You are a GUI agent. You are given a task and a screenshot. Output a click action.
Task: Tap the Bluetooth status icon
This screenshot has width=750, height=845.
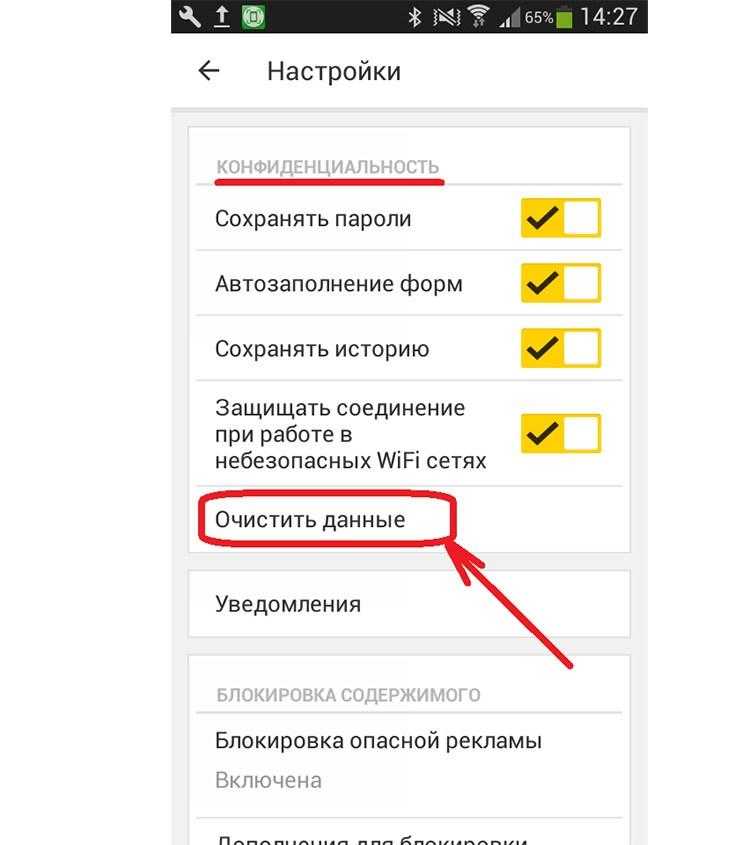414,17
